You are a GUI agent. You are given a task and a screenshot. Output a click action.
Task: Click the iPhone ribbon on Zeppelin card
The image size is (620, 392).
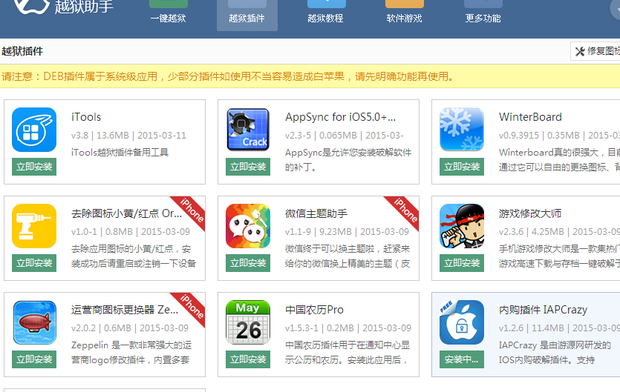(190, 308)
